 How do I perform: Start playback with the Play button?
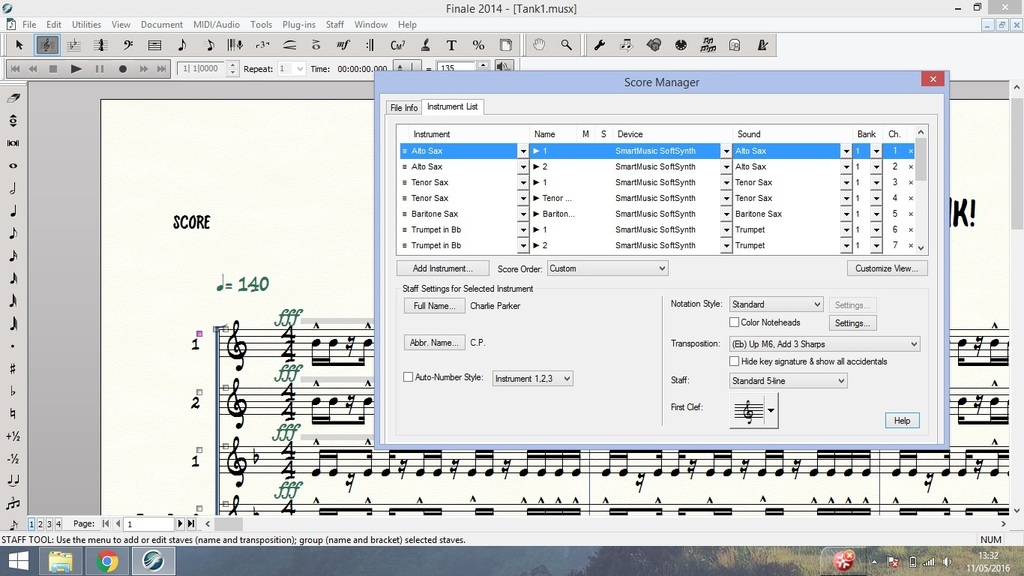click(x=76, y=69)
